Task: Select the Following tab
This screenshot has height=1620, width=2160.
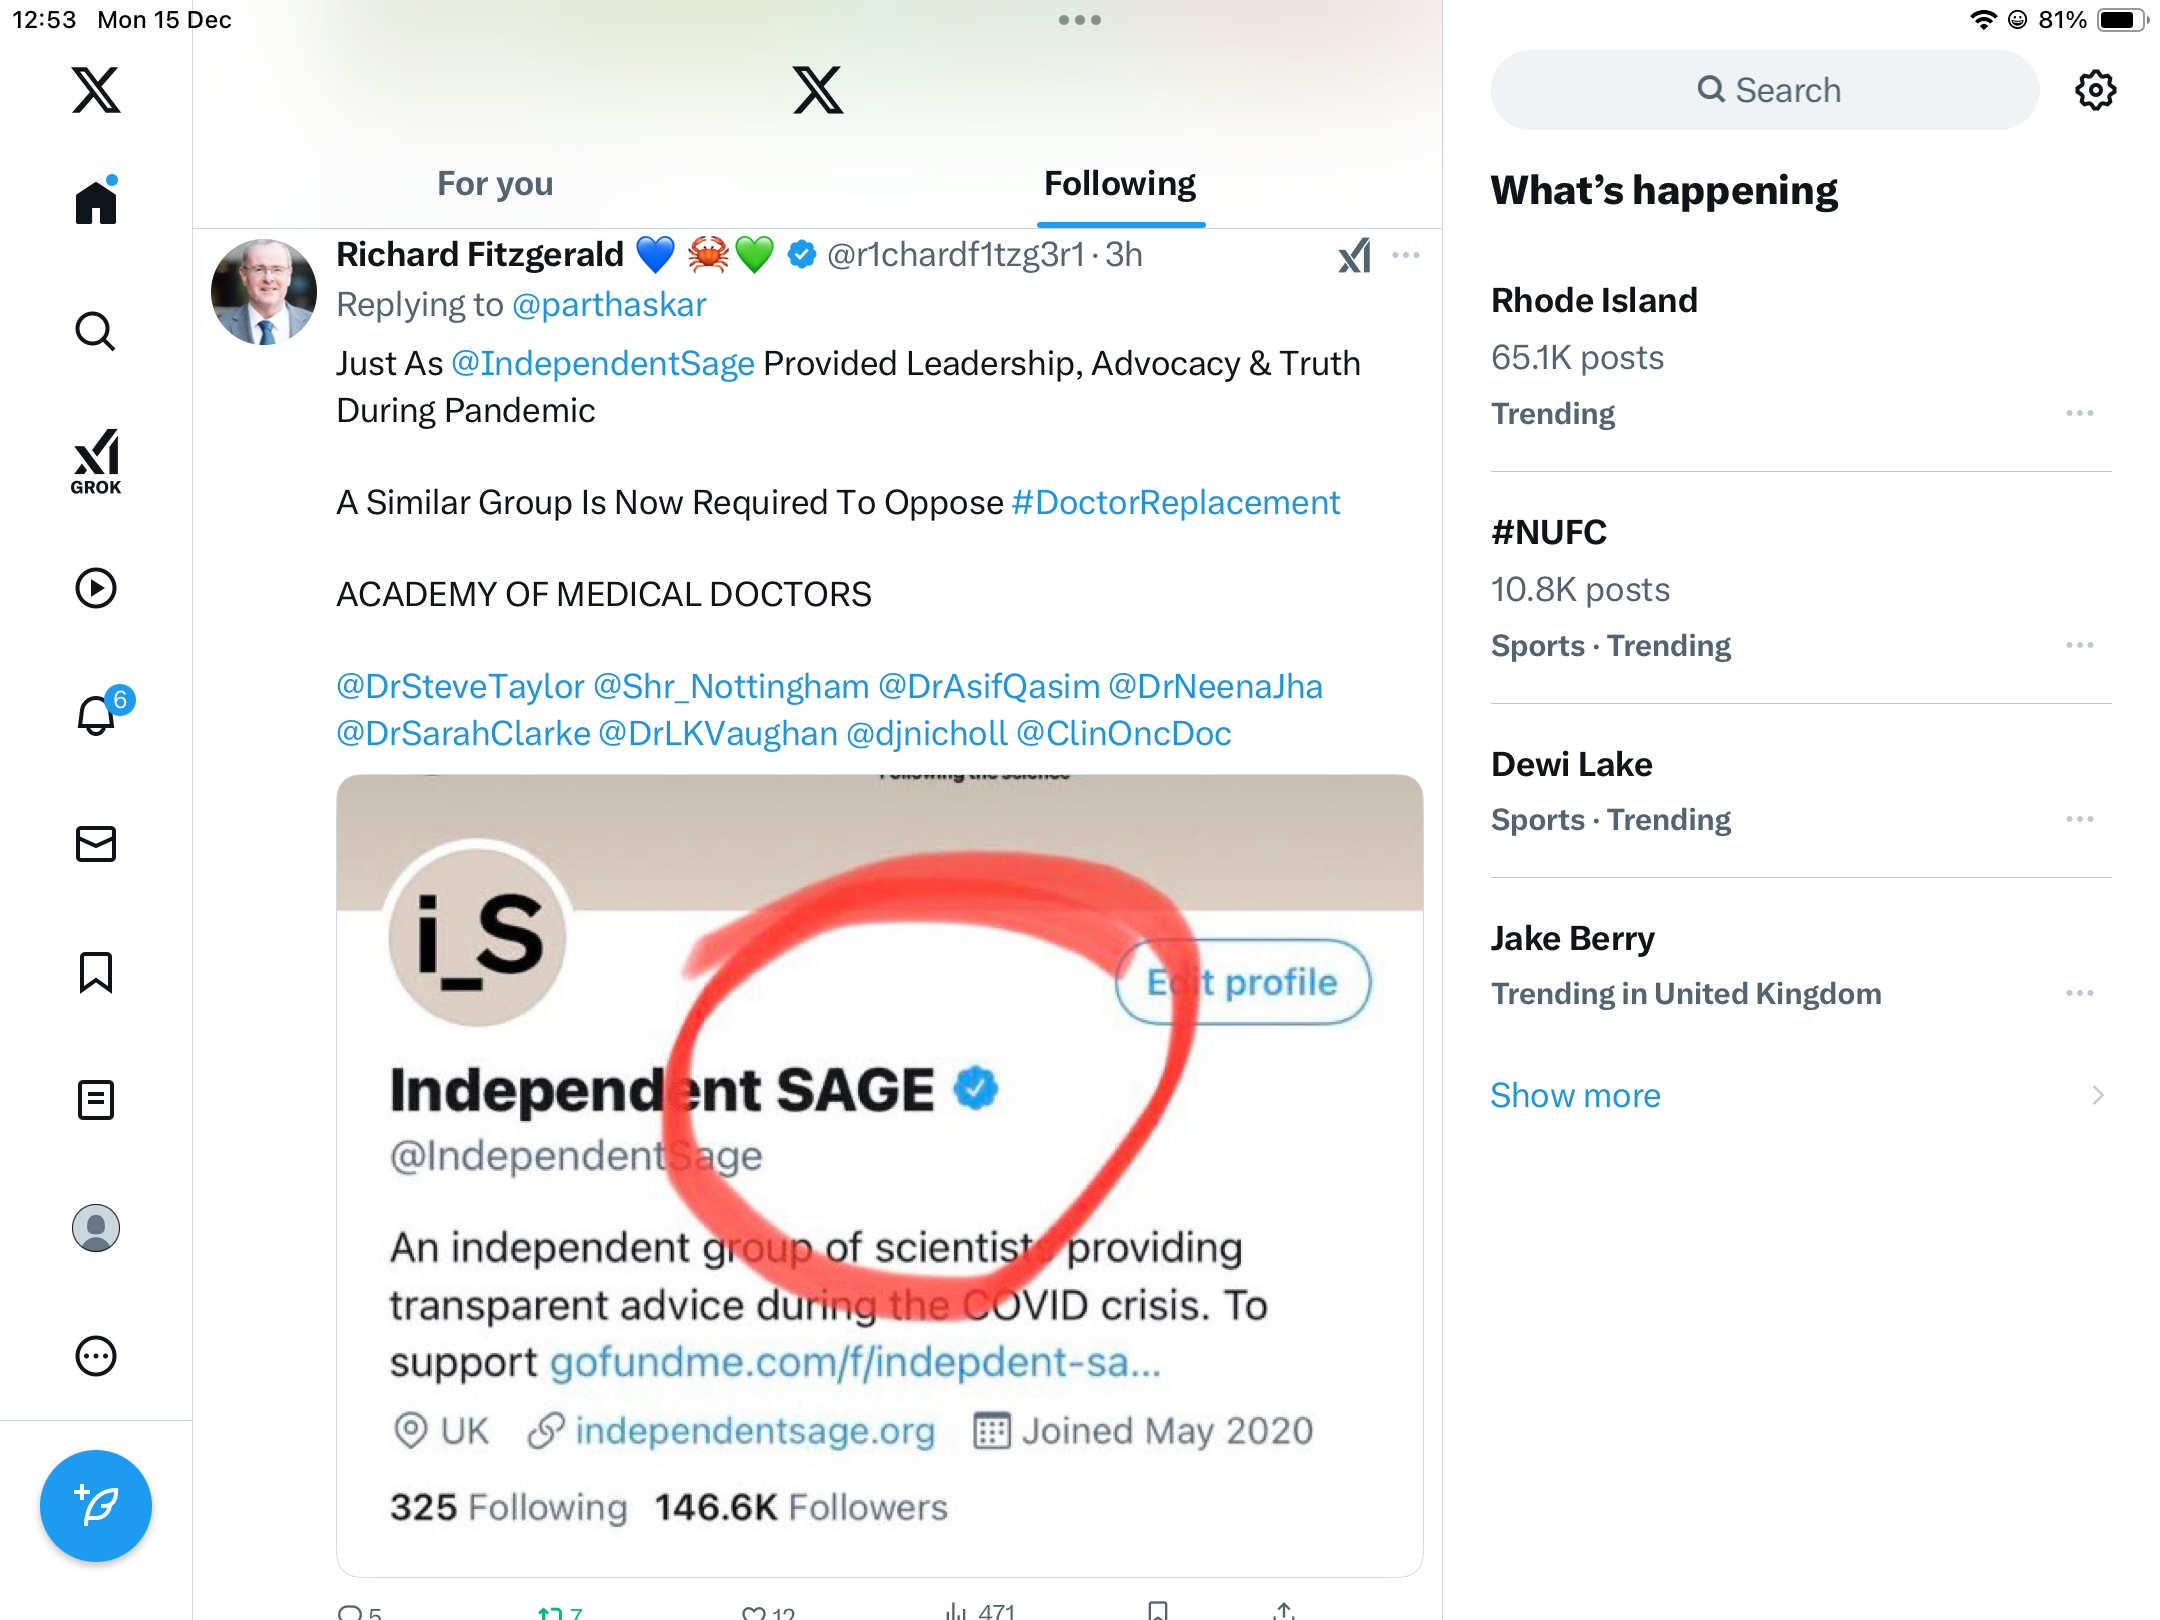Action: [x=1120, y=184]
